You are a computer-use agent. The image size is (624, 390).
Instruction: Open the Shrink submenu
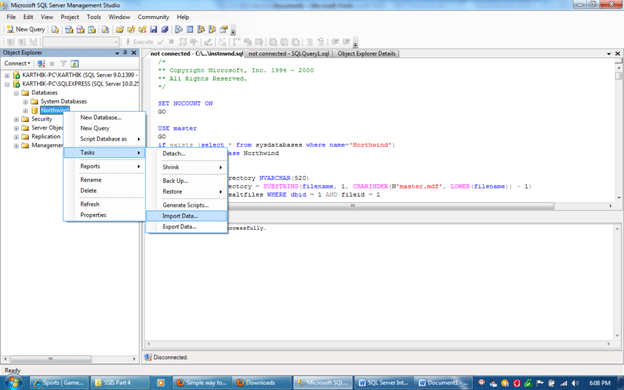point(187,167)
